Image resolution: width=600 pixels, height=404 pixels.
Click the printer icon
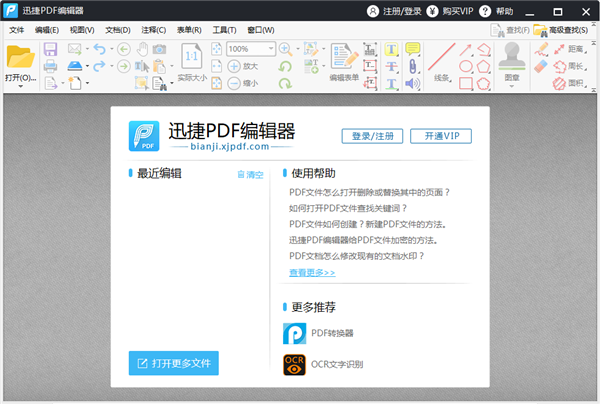pyautogui.click(x=50, y=66)
